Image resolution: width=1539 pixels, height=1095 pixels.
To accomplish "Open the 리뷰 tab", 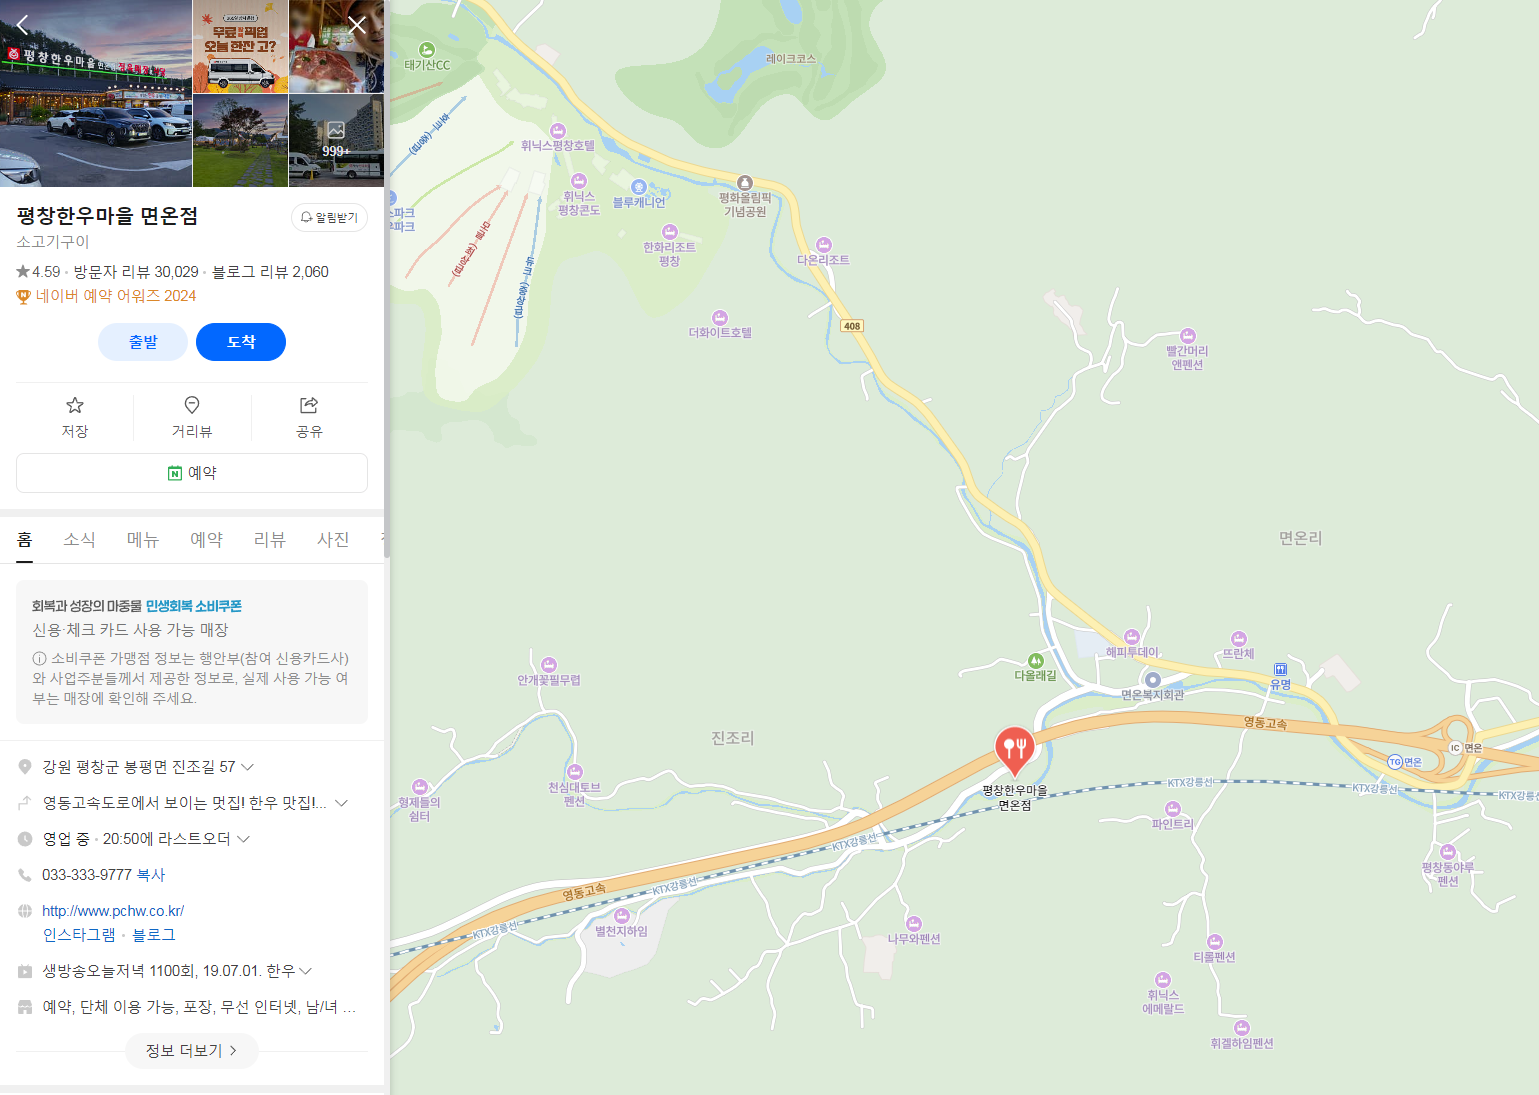I will (269, 540).
